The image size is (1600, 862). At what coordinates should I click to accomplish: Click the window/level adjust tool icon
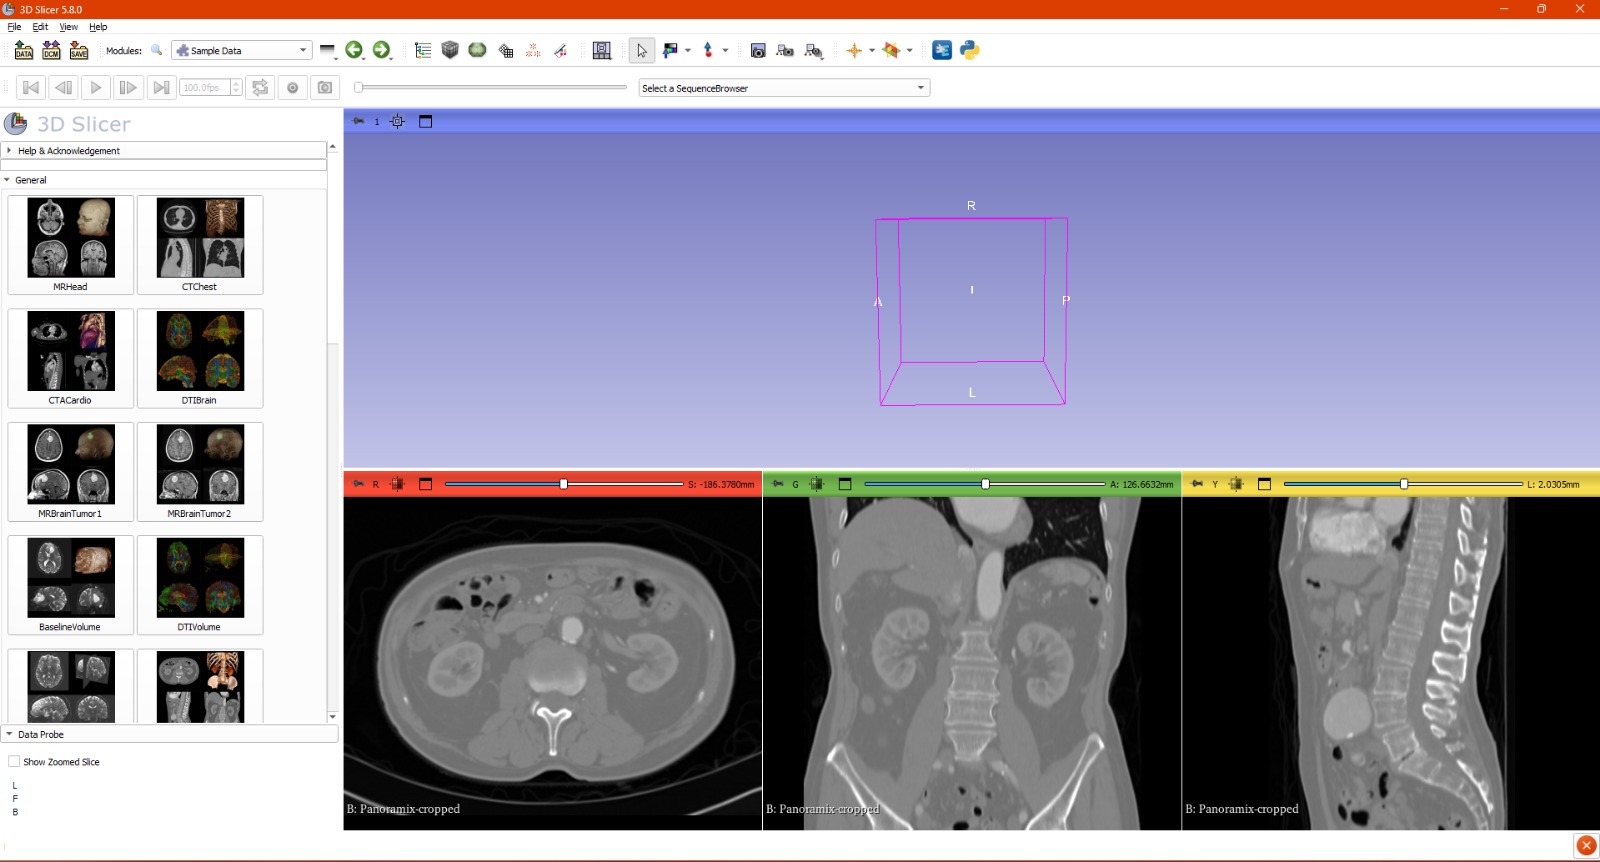pyautogui.click(x=670, y=50)
